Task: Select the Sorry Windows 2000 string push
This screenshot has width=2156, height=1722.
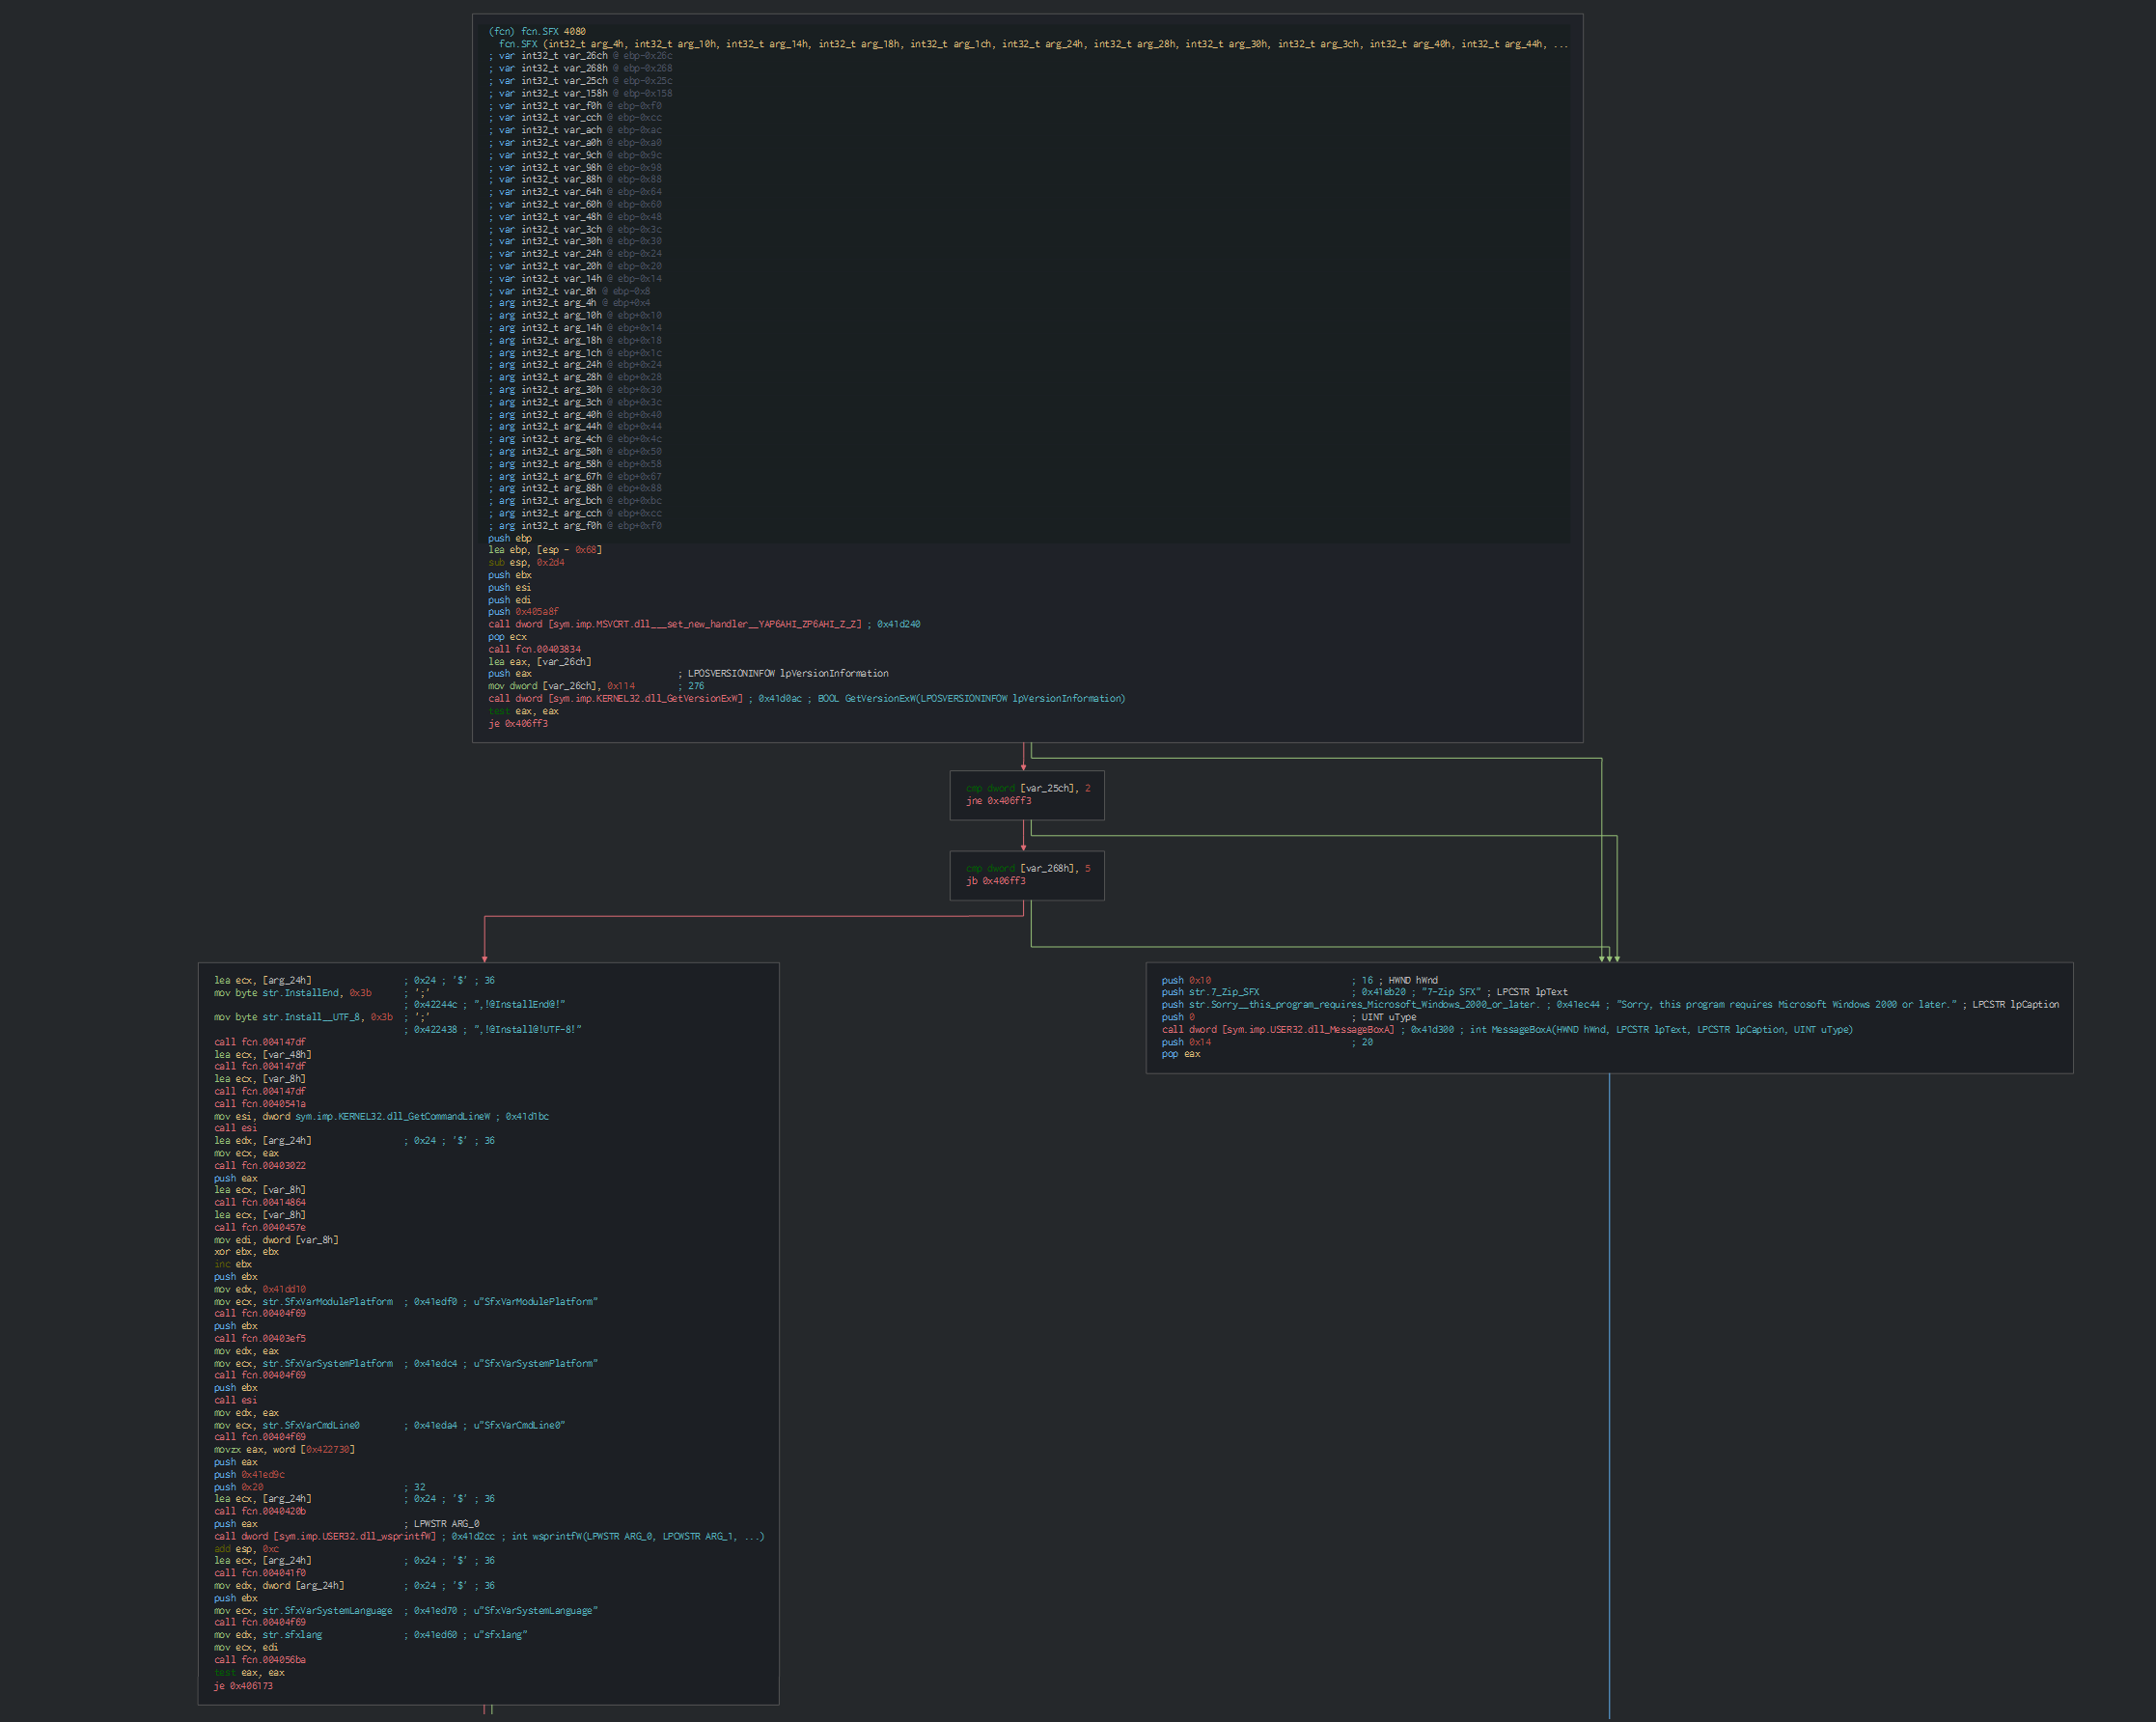Action: (1350, 1005)
